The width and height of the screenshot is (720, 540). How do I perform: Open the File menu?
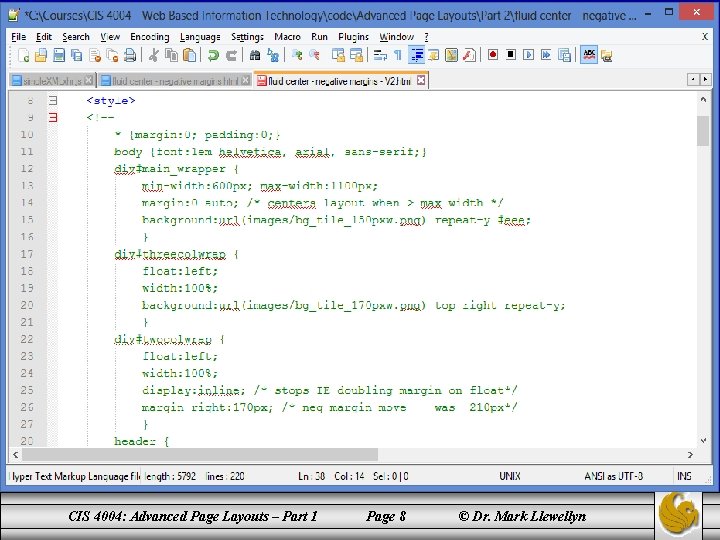pyautogui.click(x=18, y=37)
